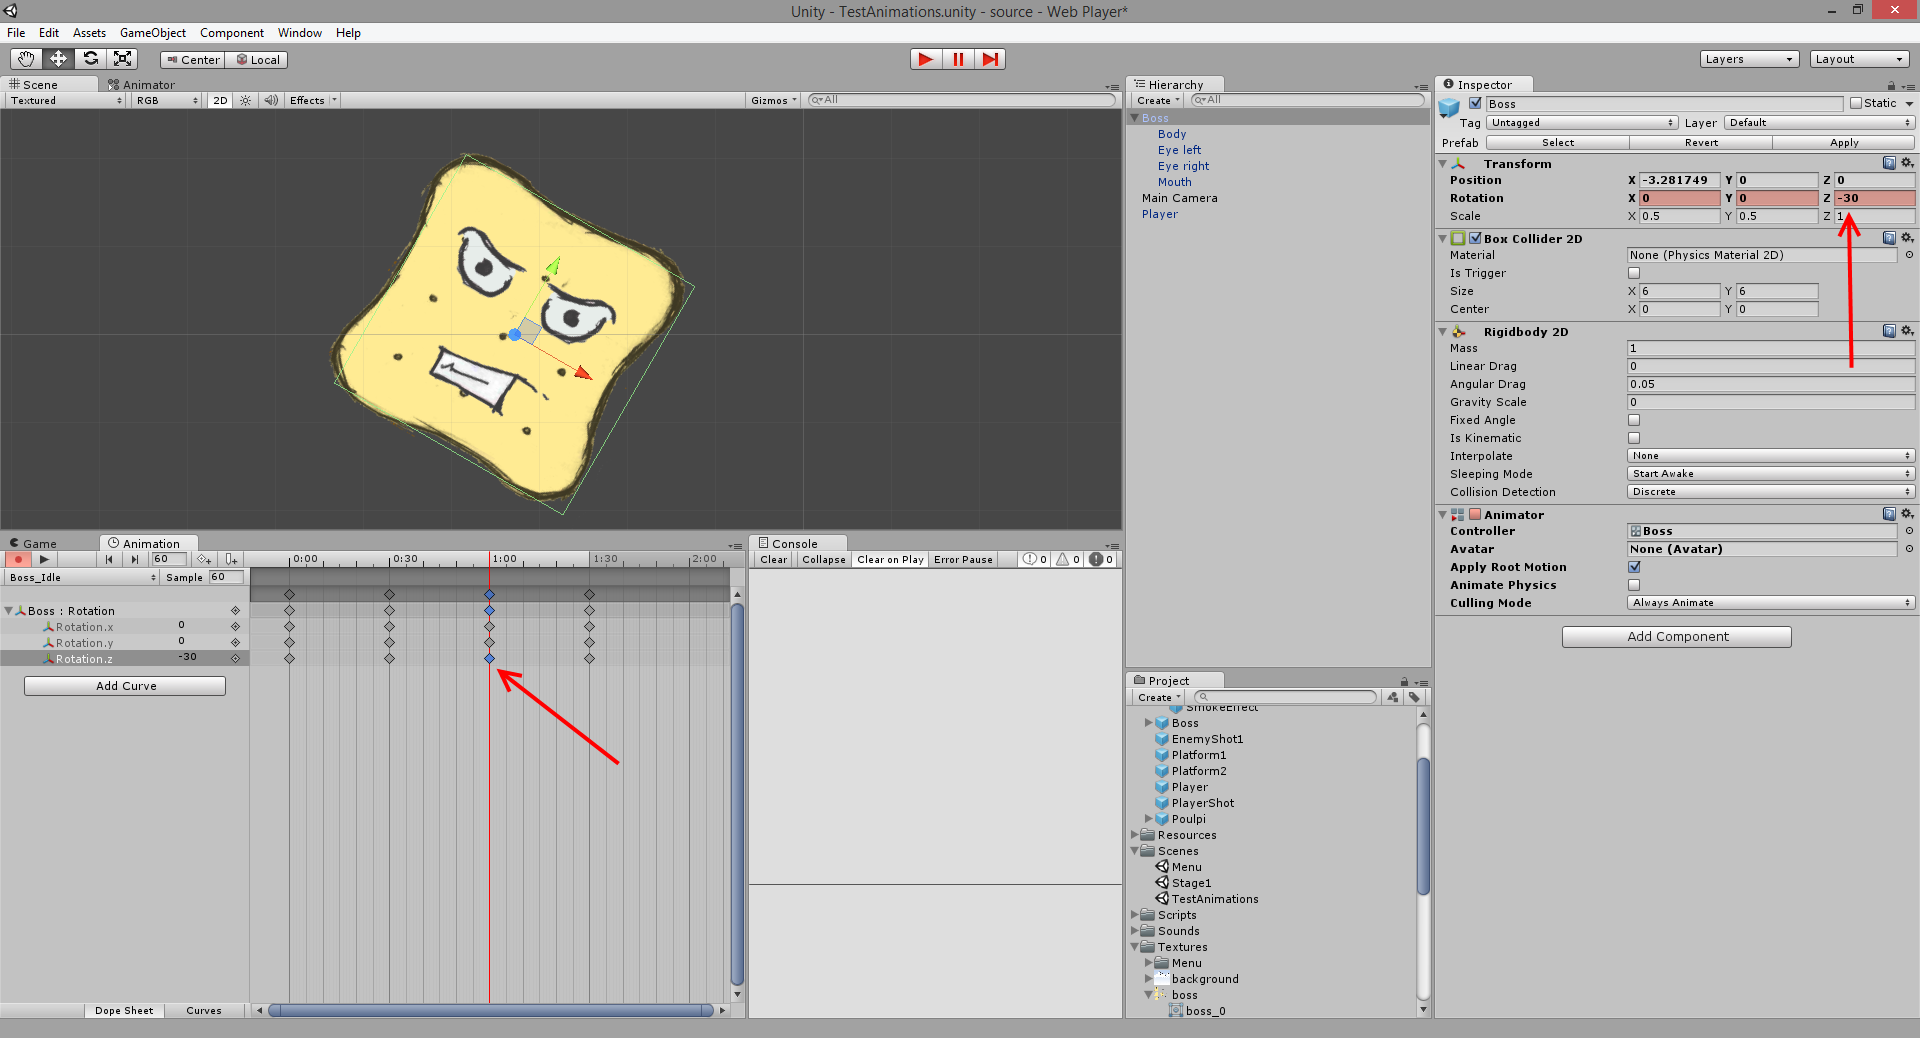Image resolution: width=1920 pixels, height=1038 pixels.
Task: Open Transform component help book icon
Action: pos(1889,163)
